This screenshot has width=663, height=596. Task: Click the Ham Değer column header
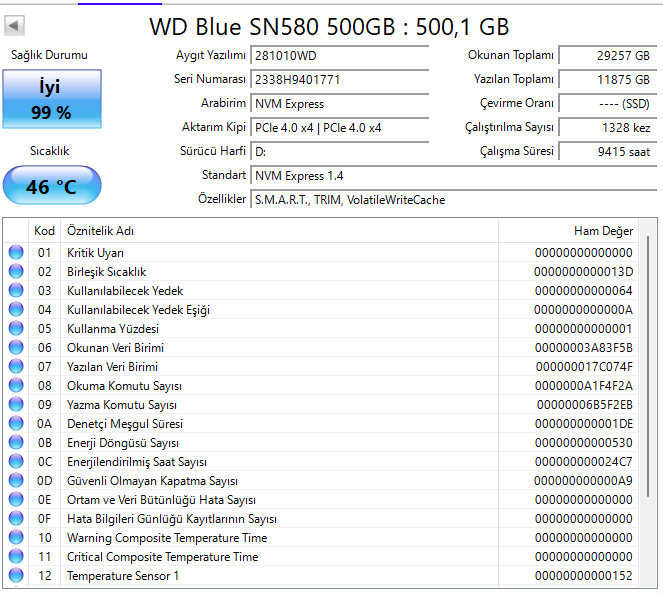[x=568, y=231]
